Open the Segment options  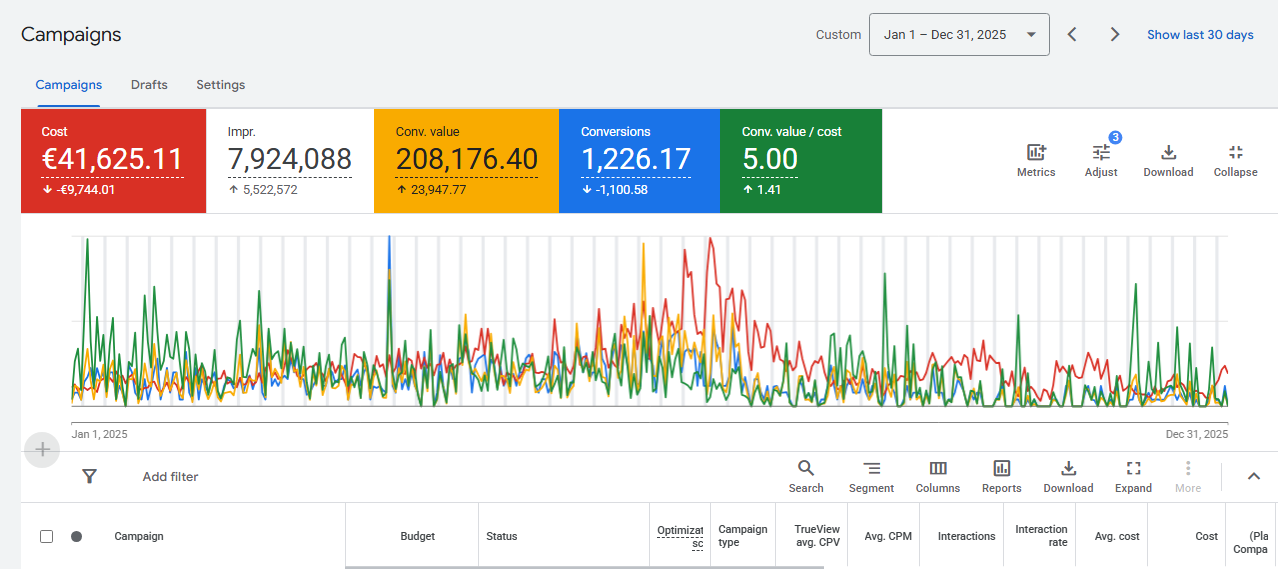pos(871,477)
